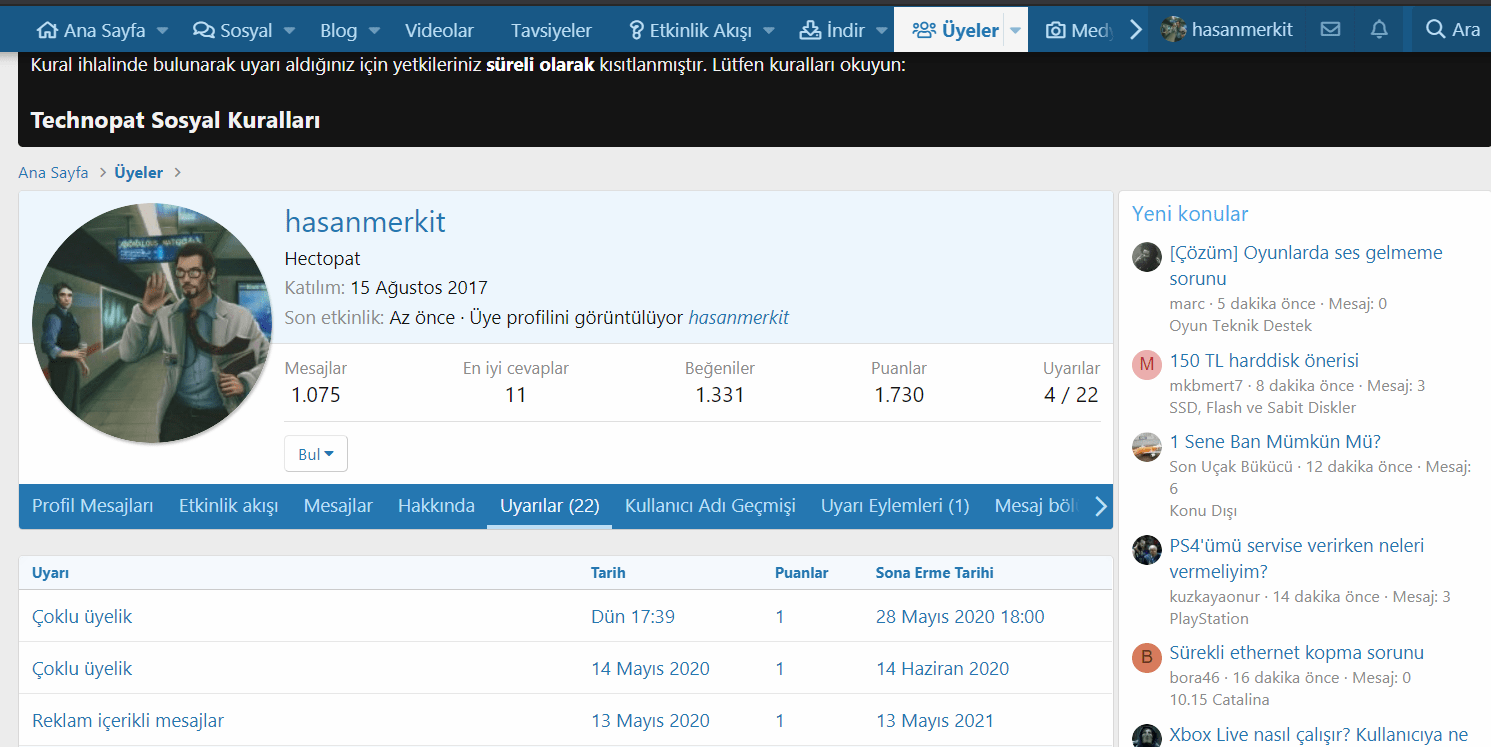The image size is (1491, 747).
Task: Open Çoklu üyelik warning dated 14 Mayıs 2020
Action: (82, 669)
